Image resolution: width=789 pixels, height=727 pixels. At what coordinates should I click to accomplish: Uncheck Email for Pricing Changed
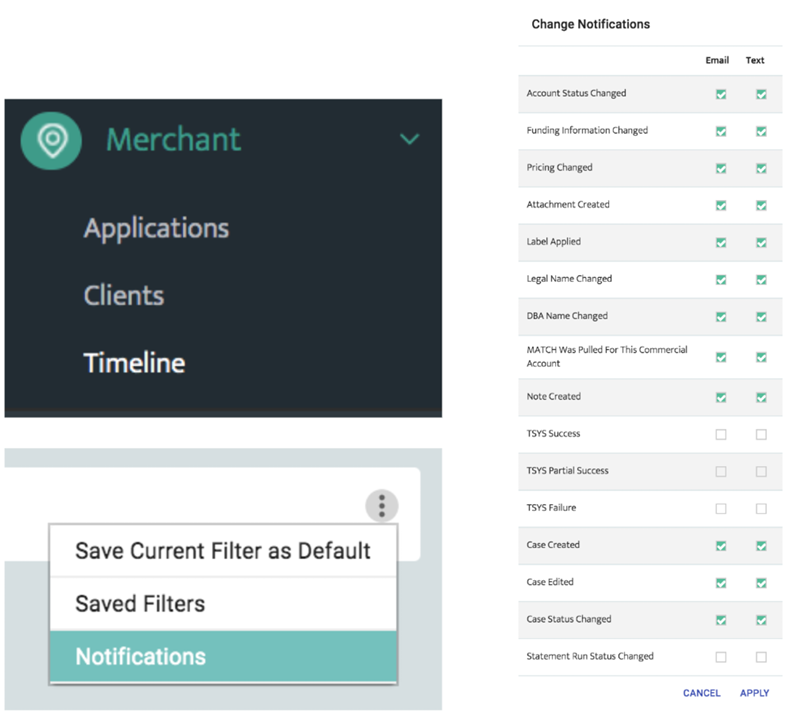click(x=721, y=168)
